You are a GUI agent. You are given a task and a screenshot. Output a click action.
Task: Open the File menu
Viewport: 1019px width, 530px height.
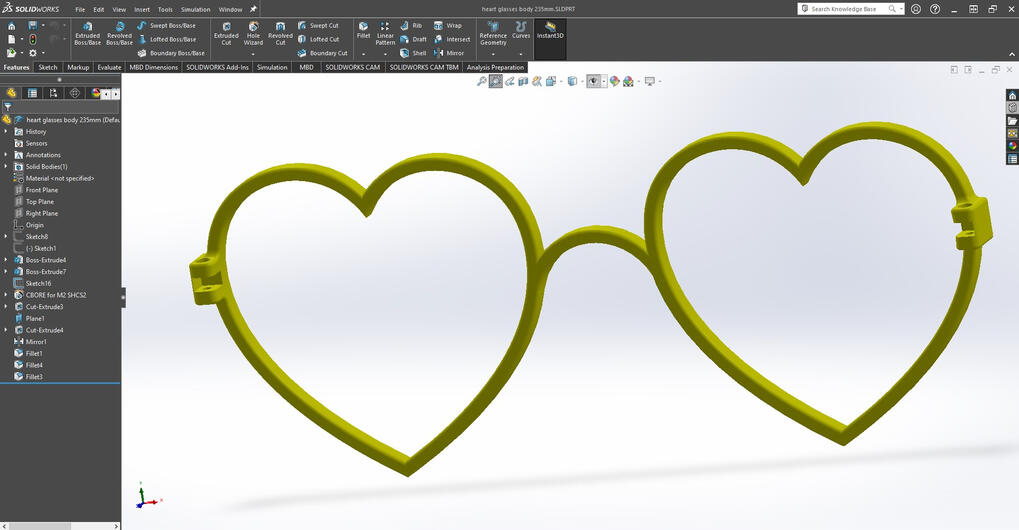80,10
